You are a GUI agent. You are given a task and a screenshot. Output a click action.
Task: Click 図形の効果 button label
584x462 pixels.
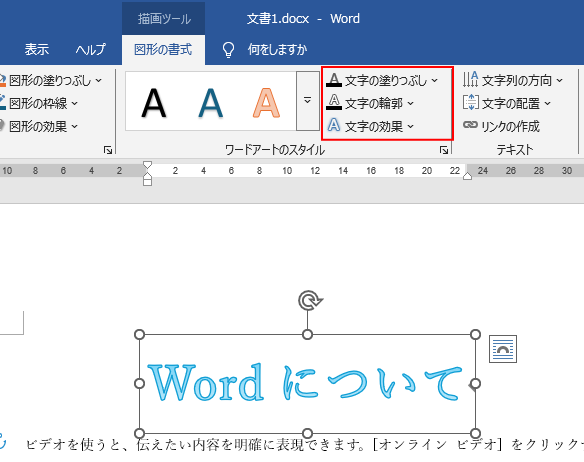pyautogui.click(x=38, y=126)
